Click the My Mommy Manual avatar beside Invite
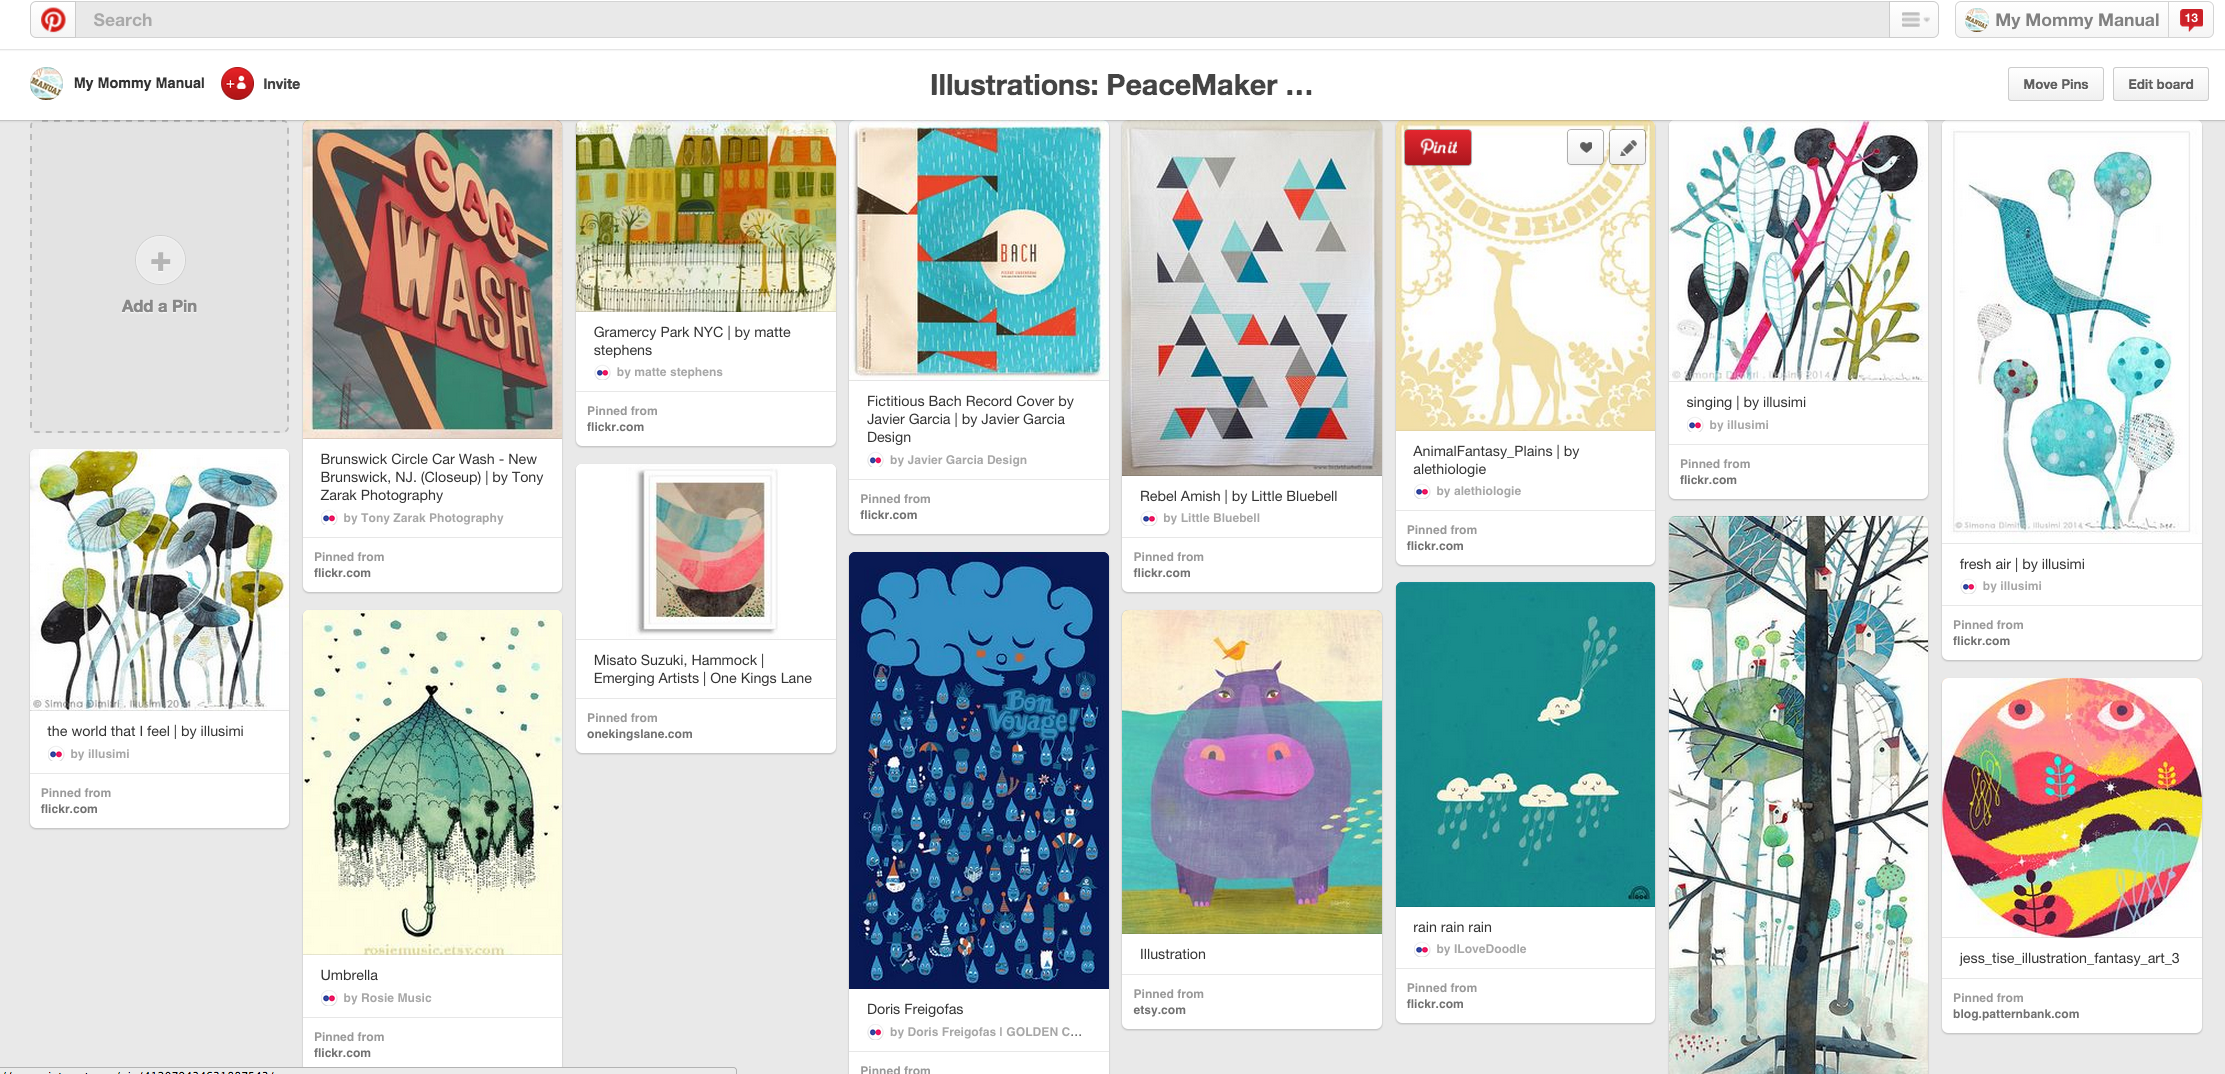Image resolution: width=2225 pixels, height=1074 pixels. 46,84
